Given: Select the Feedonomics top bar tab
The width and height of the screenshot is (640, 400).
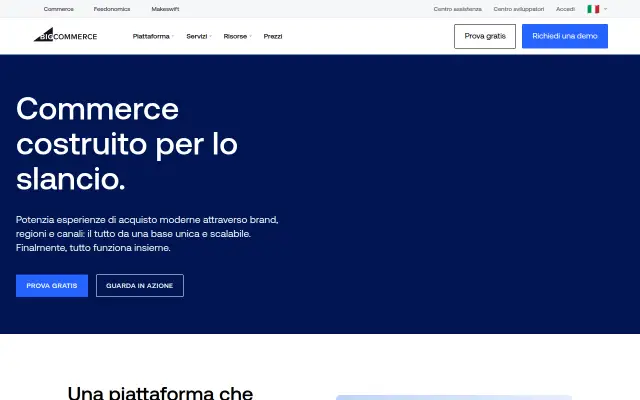Looking at the screenshot, I should 112,9.
